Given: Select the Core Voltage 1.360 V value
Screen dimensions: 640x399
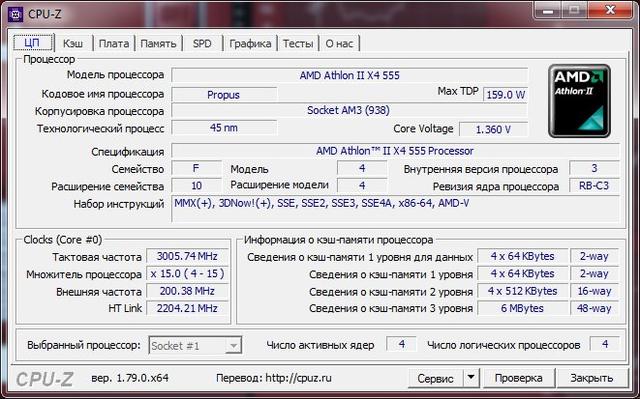Looking at the screenshot, I should click(493, 129).
